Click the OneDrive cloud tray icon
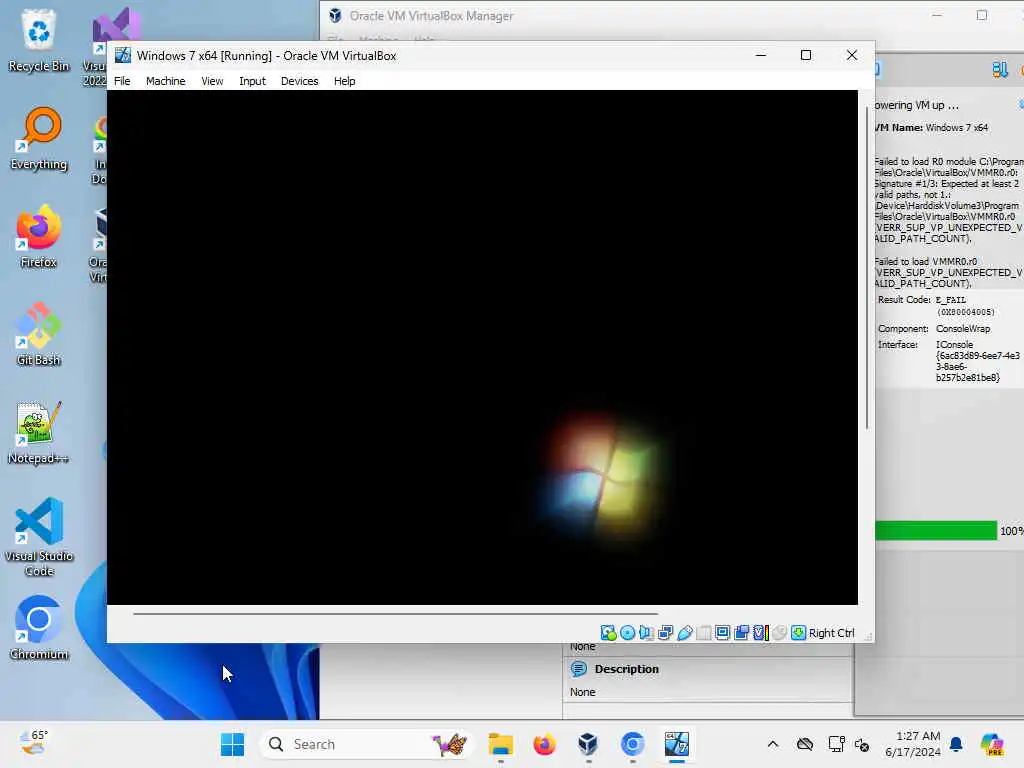The width and height of the screenshot is (1024, 768). (x=805, y=744)
